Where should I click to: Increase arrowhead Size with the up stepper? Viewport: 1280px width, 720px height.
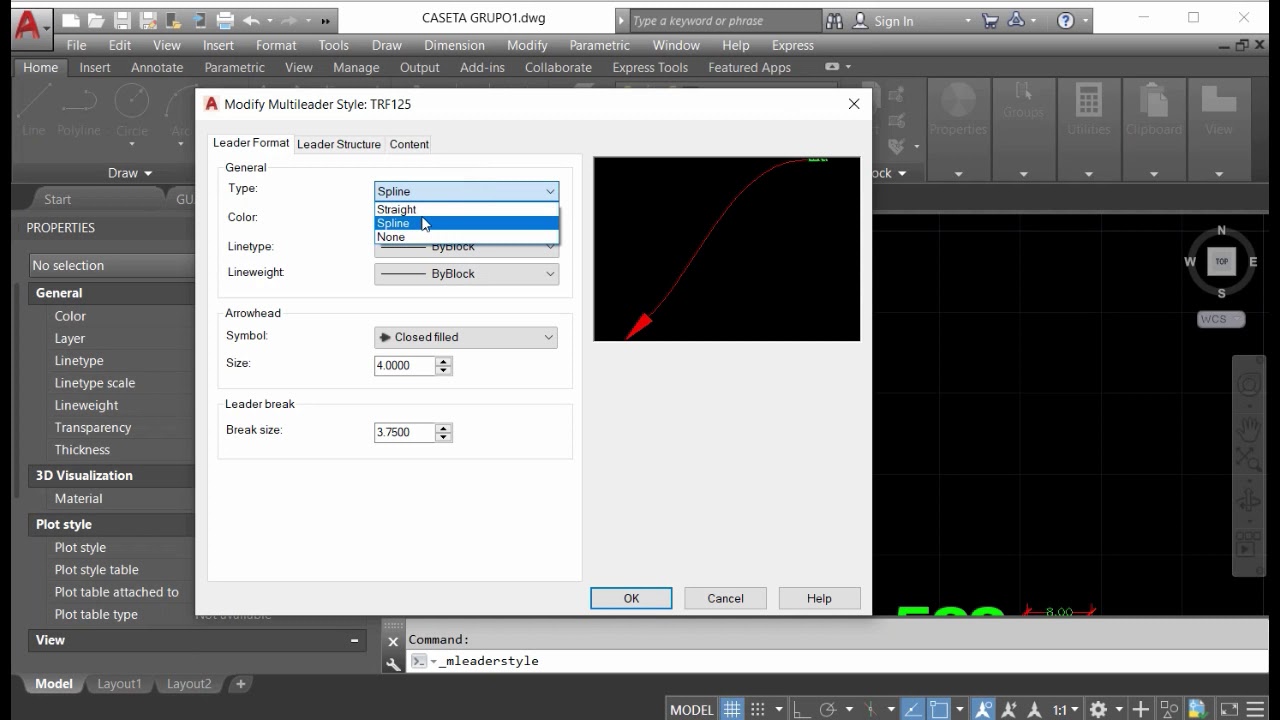pos(444,360)
